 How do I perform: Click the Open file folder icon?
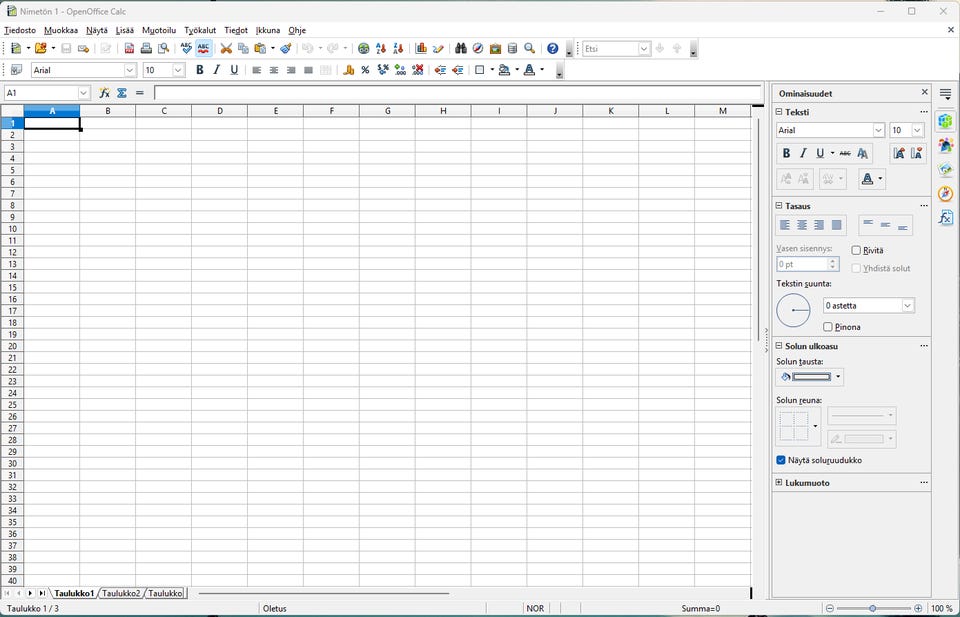(x=40, y=48)
